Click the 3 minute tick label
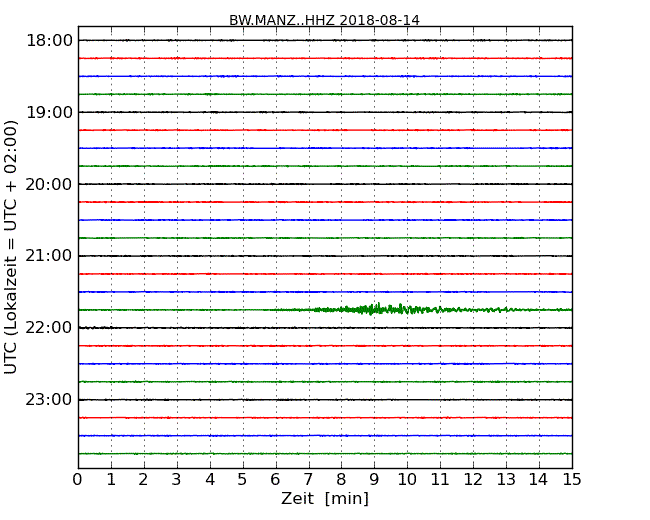Screen dimensions: 650x520 (x=177, y=480)
